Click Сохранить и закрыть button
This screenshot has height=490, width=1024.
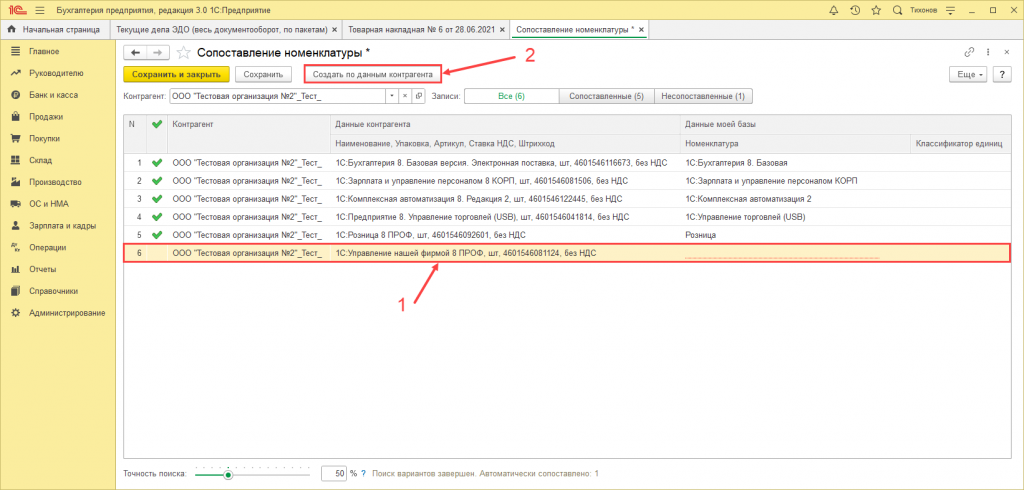pyautogui.click(x=176, y=74)
